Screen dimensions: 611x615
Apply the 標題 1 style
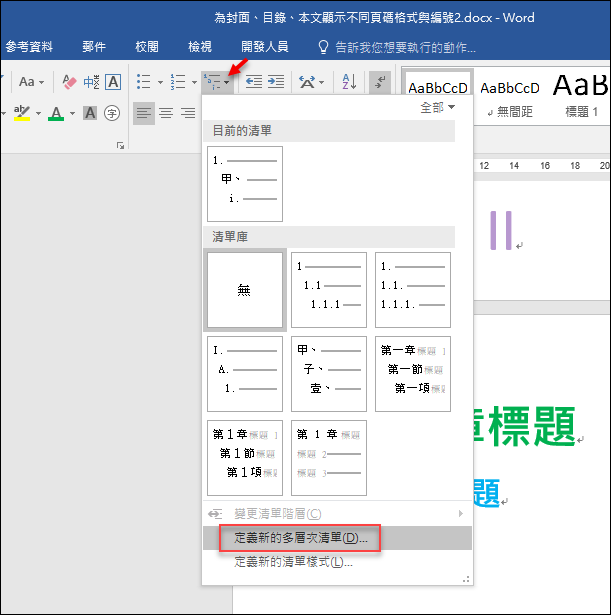(580, 97)
